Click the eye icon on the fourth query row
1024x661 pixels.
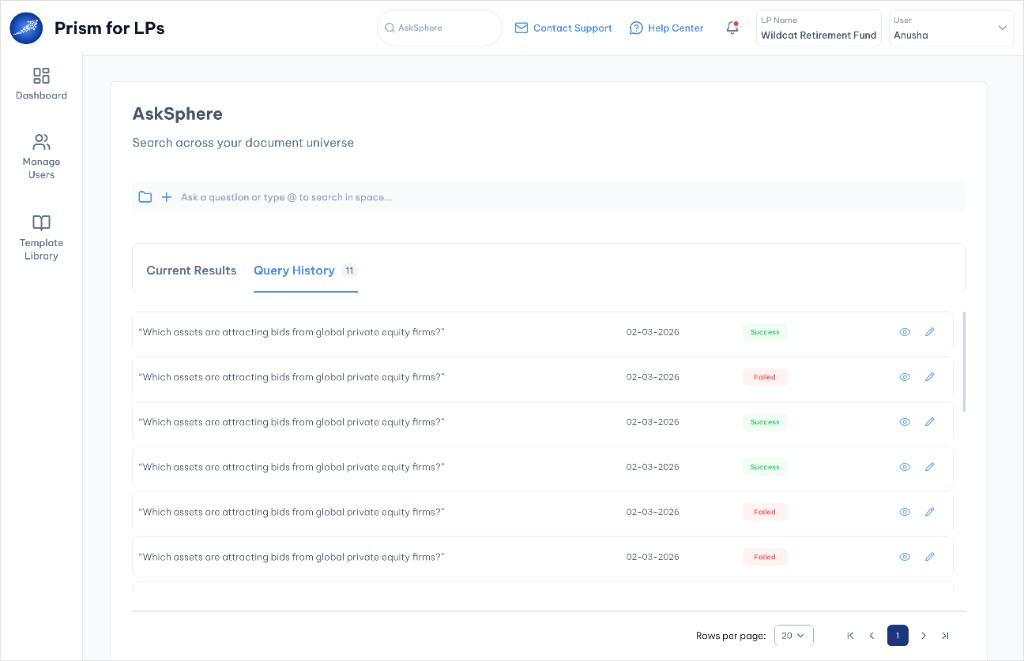click(x=904, y=467)
